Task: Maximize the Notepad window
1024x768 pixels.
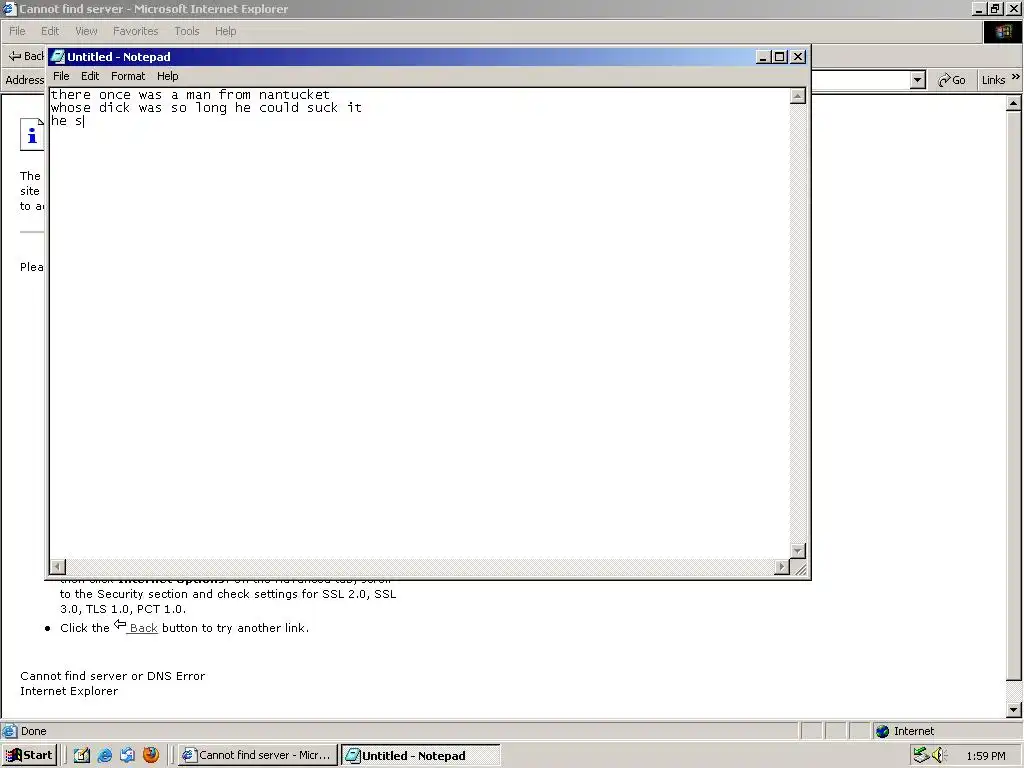Action: [779, 57]
